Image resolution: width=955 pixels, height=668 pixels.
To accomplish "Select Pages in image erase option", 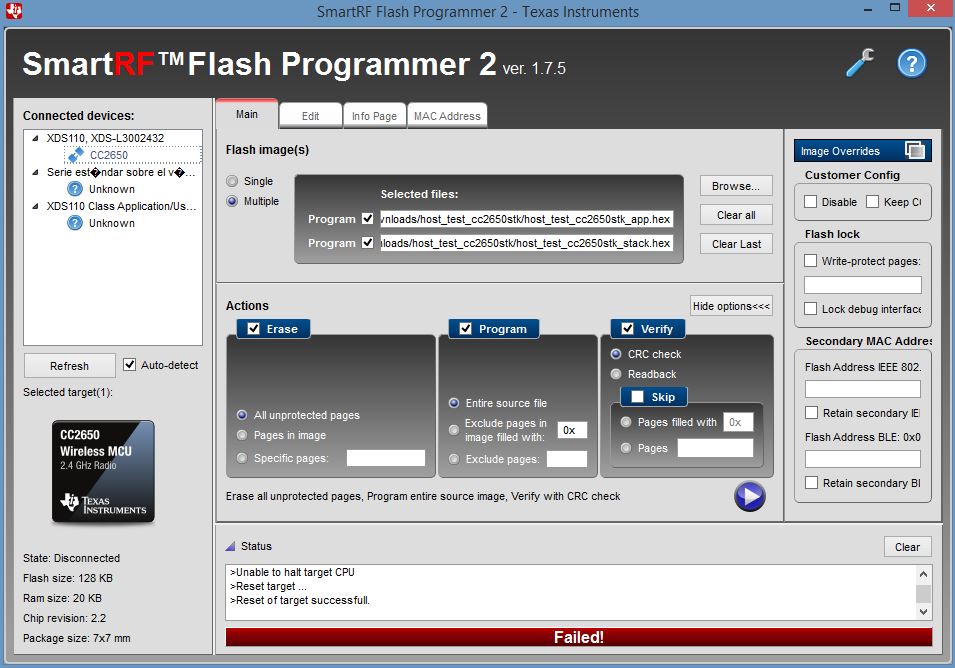I will (242, 435).
